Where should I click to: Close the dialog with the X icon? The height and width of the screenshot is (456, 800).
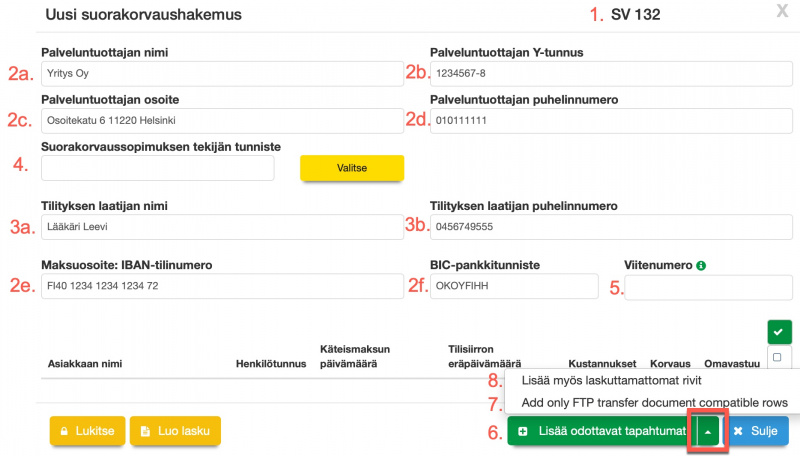click(781, 12)
